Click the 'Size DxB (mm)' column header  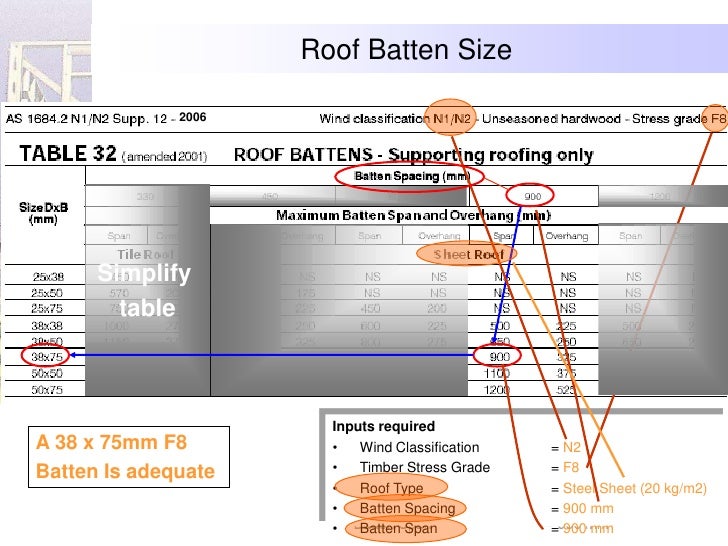coord(43,213)
